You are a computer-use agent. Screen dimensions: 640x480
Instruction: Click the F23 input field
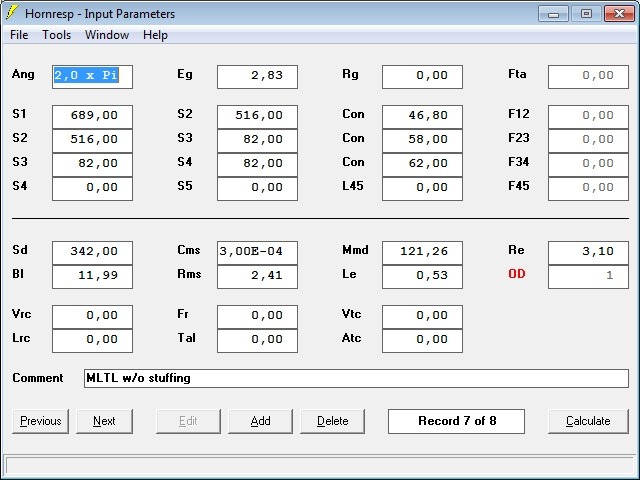point(588,141)
